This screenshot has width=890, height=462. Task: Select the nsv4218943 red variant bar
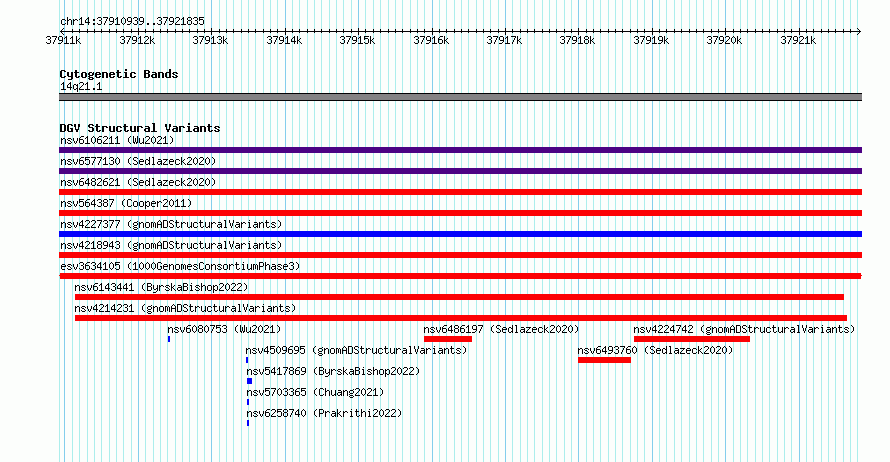[460, 255]
